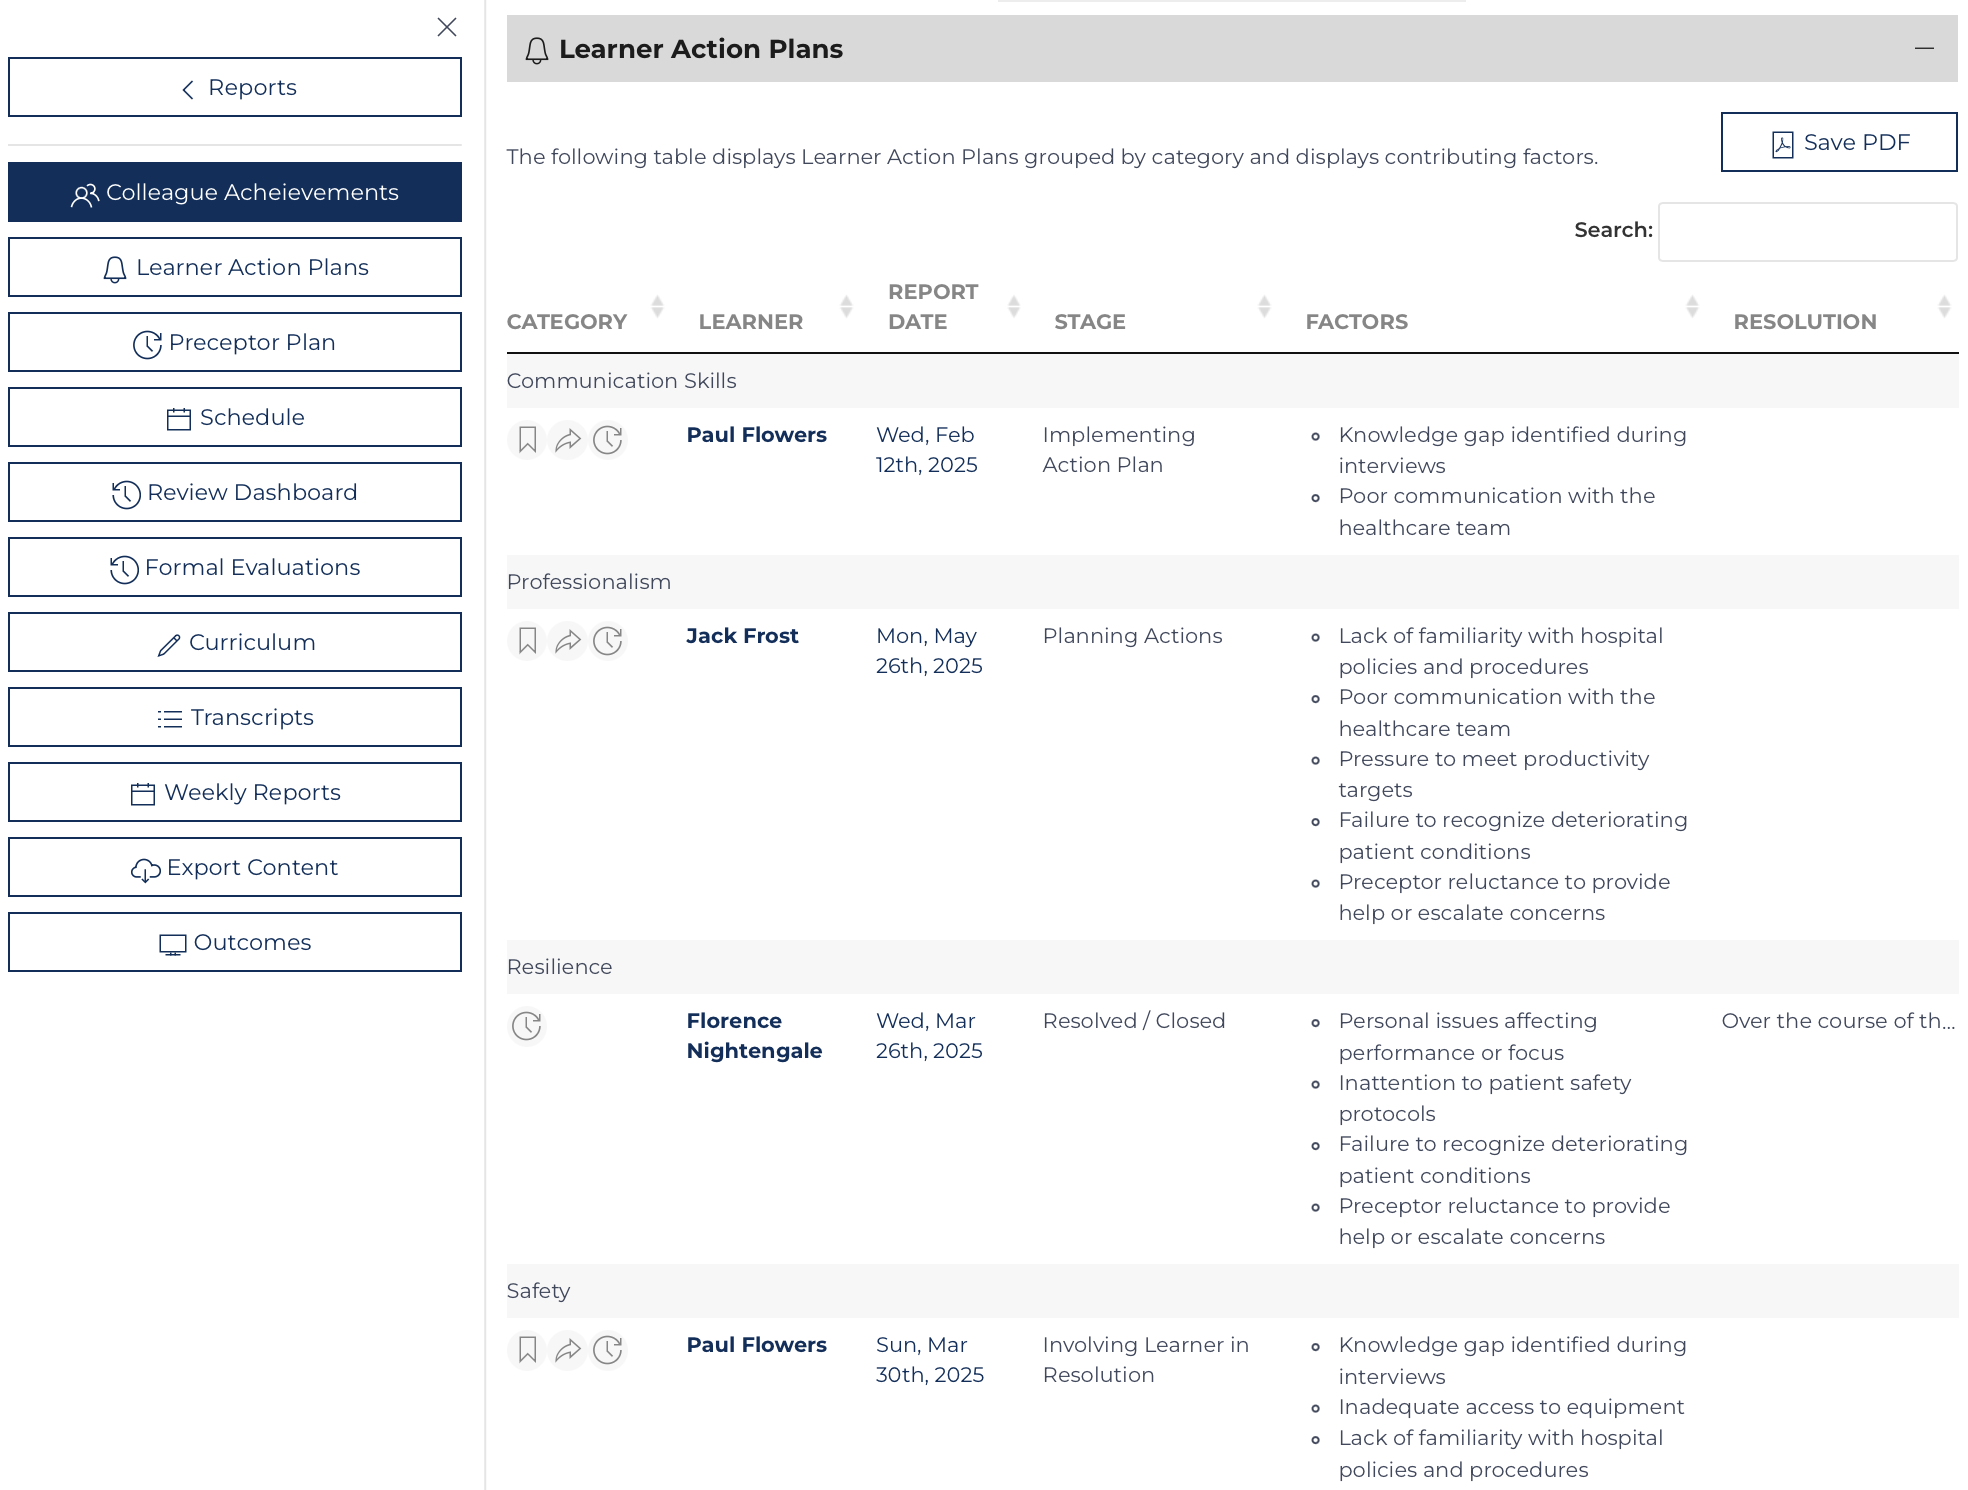
Task: Open Florence Nightengale learner link
Action: 754,1036
